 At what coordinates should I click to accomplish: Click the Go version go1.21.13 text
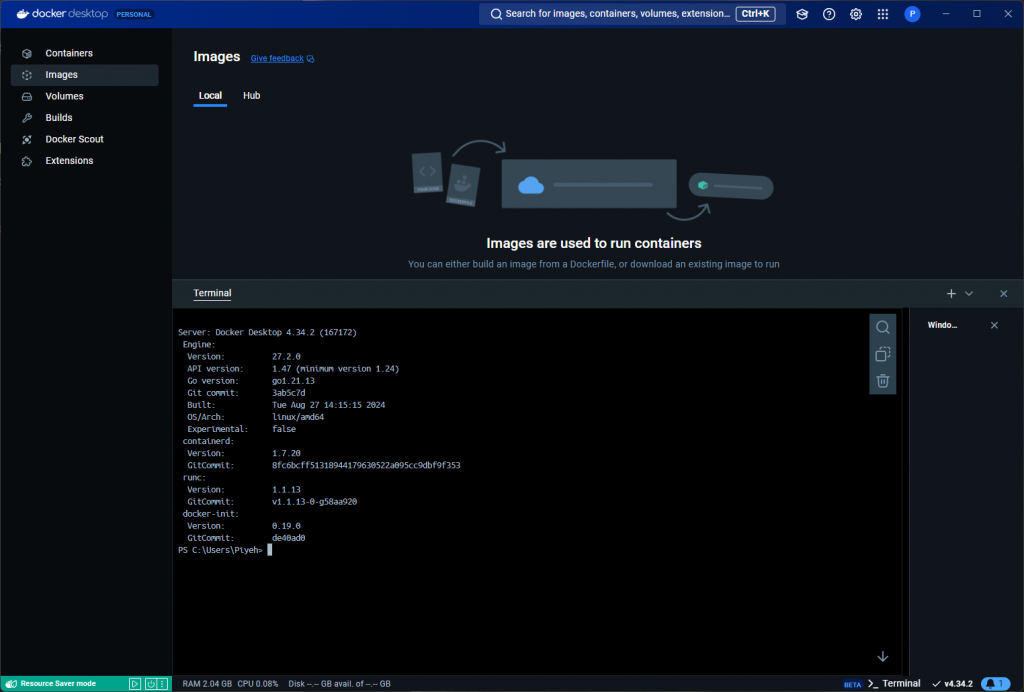(293, 381)
